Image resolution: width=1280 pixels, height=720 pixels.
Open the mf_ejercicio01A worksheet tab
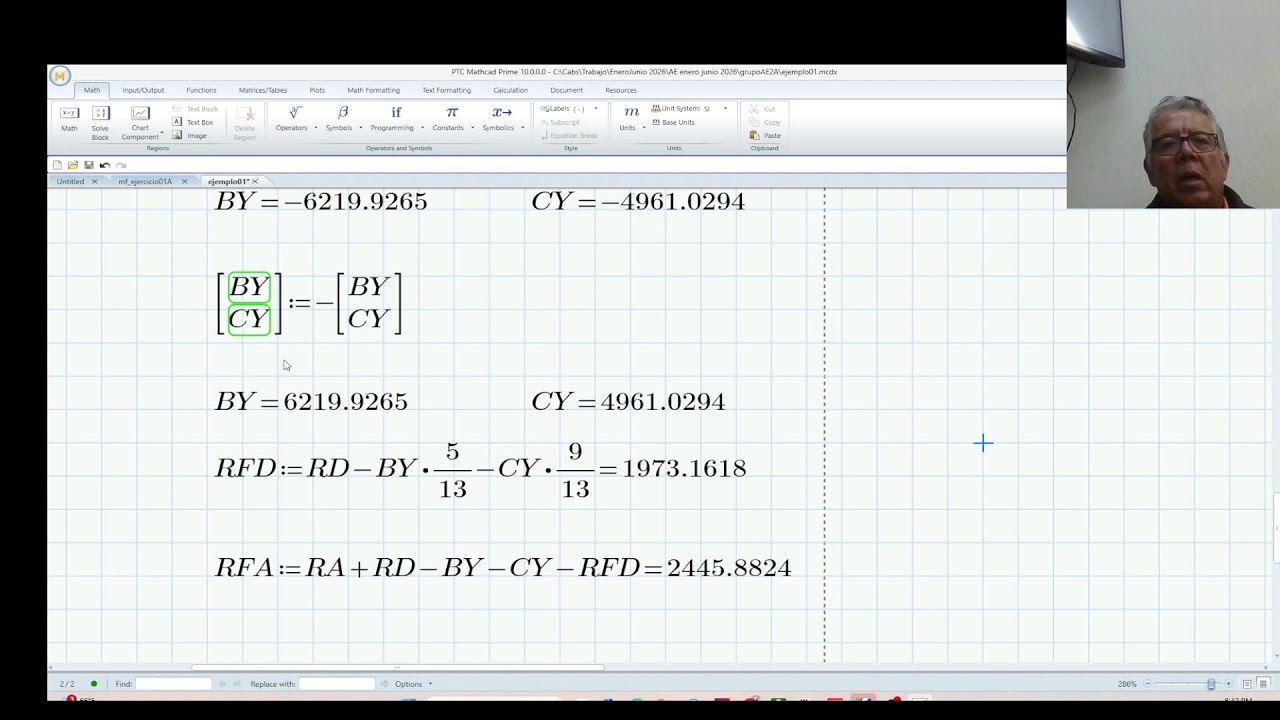(x=145, y=182)
